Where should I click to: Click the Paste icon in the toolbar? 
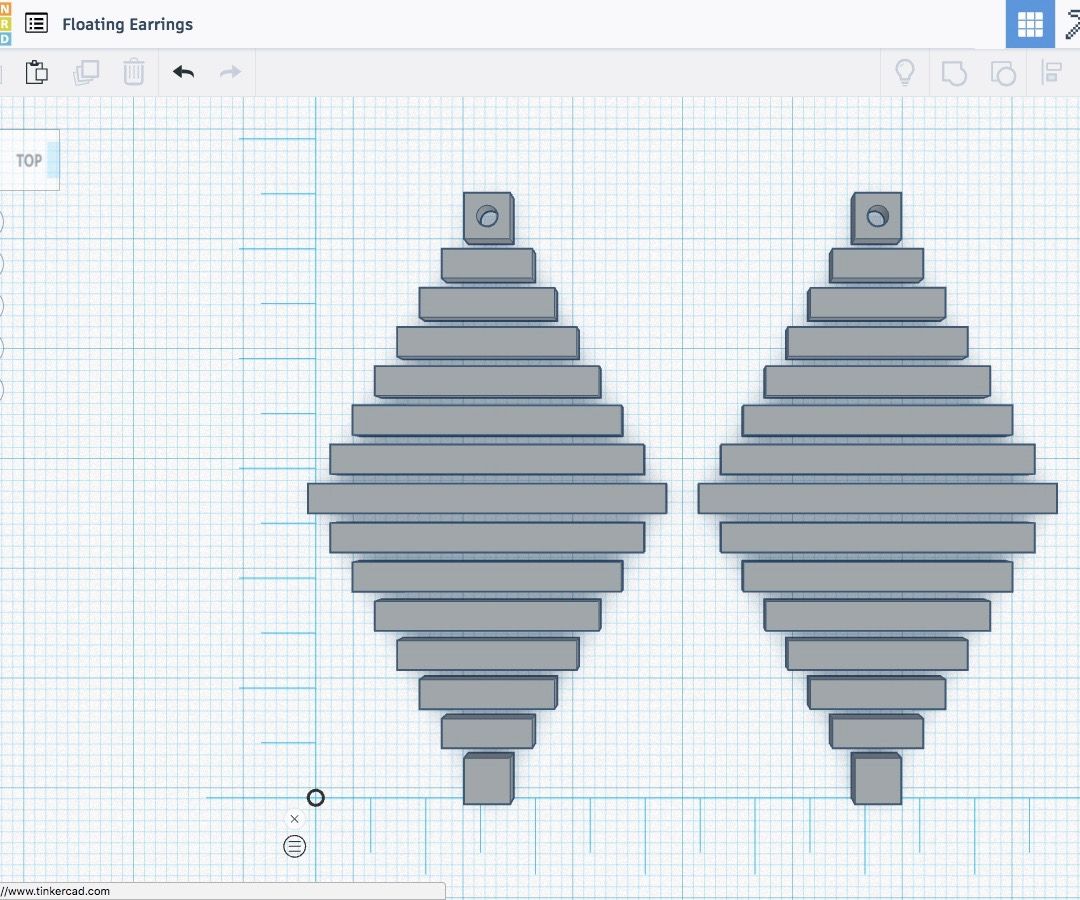pos(37,71)
